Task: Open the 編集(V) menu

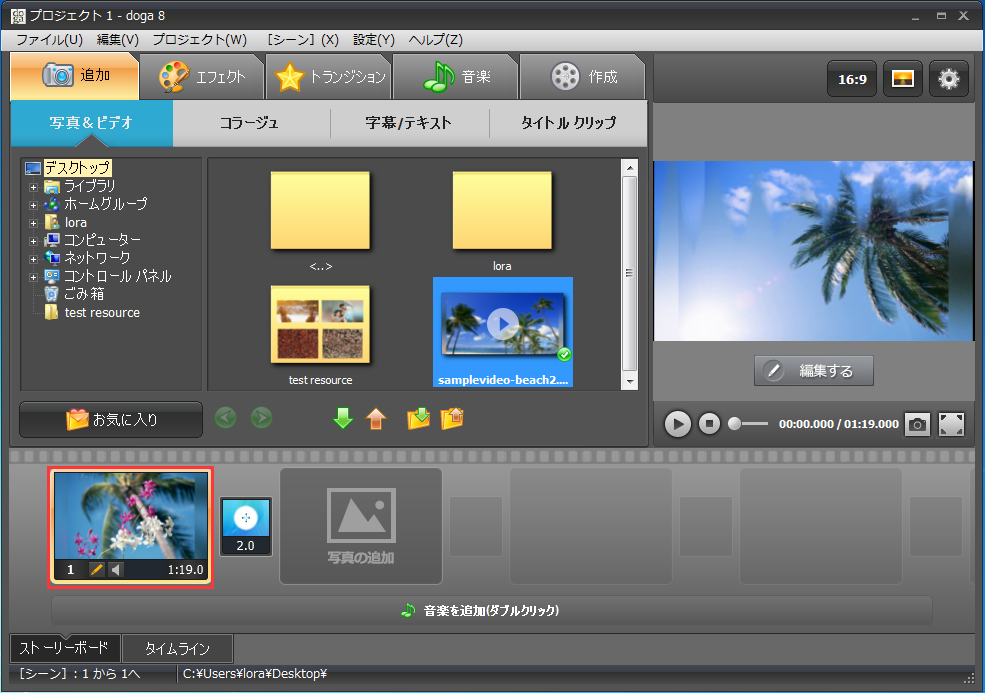Action: point(117,40)
